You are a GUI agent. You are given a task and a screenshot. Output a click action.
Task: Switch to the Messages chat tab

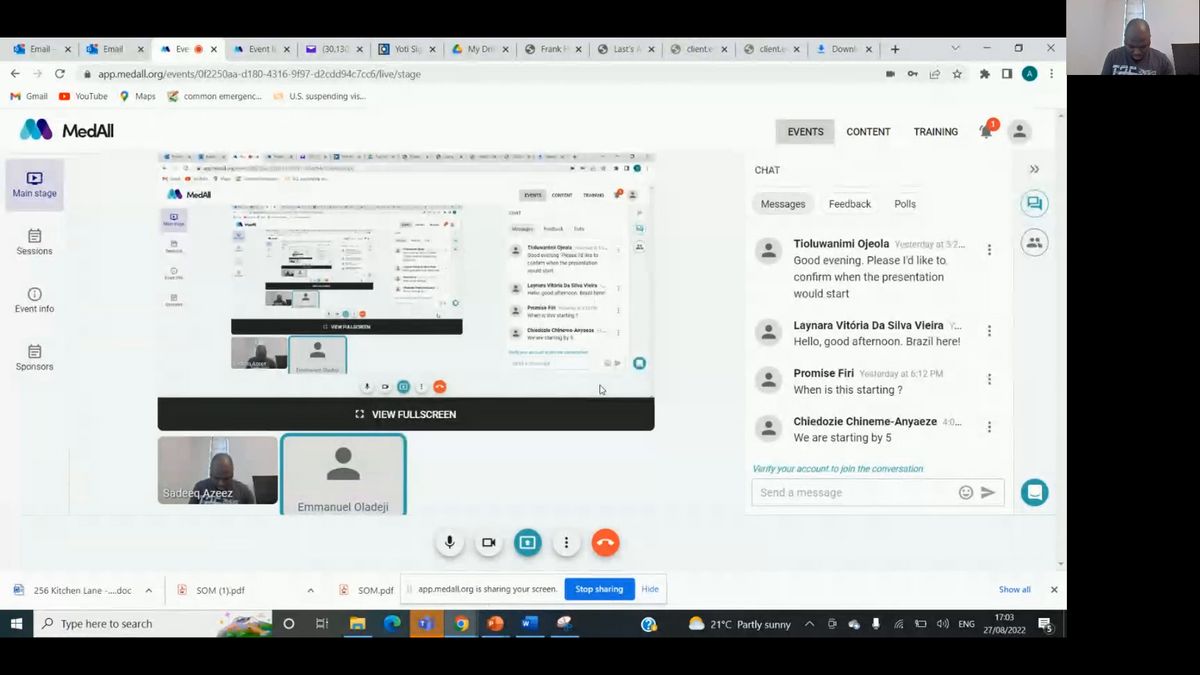(x=783, y=204)
